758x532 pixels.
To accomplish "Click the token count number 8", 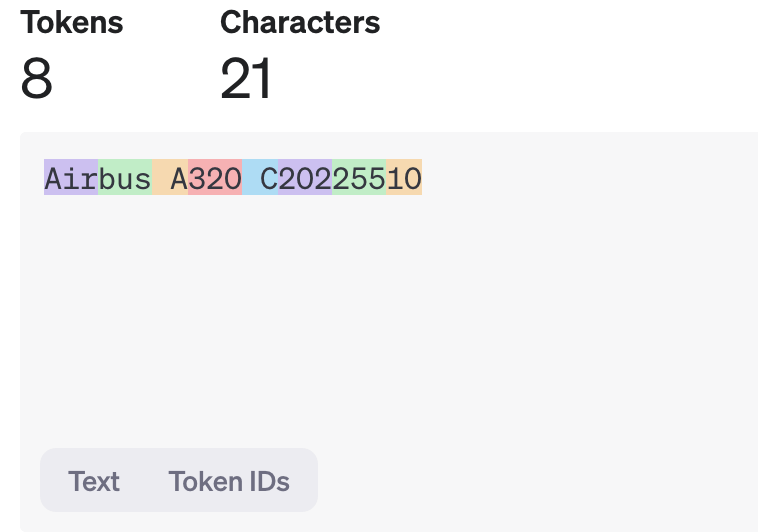I will click(x=36, y=78).
